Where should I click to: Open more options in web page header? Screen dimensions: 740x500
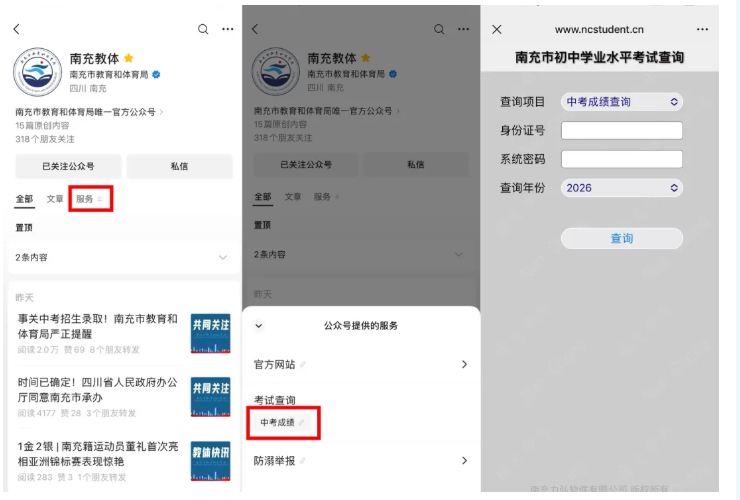(702, 29)
